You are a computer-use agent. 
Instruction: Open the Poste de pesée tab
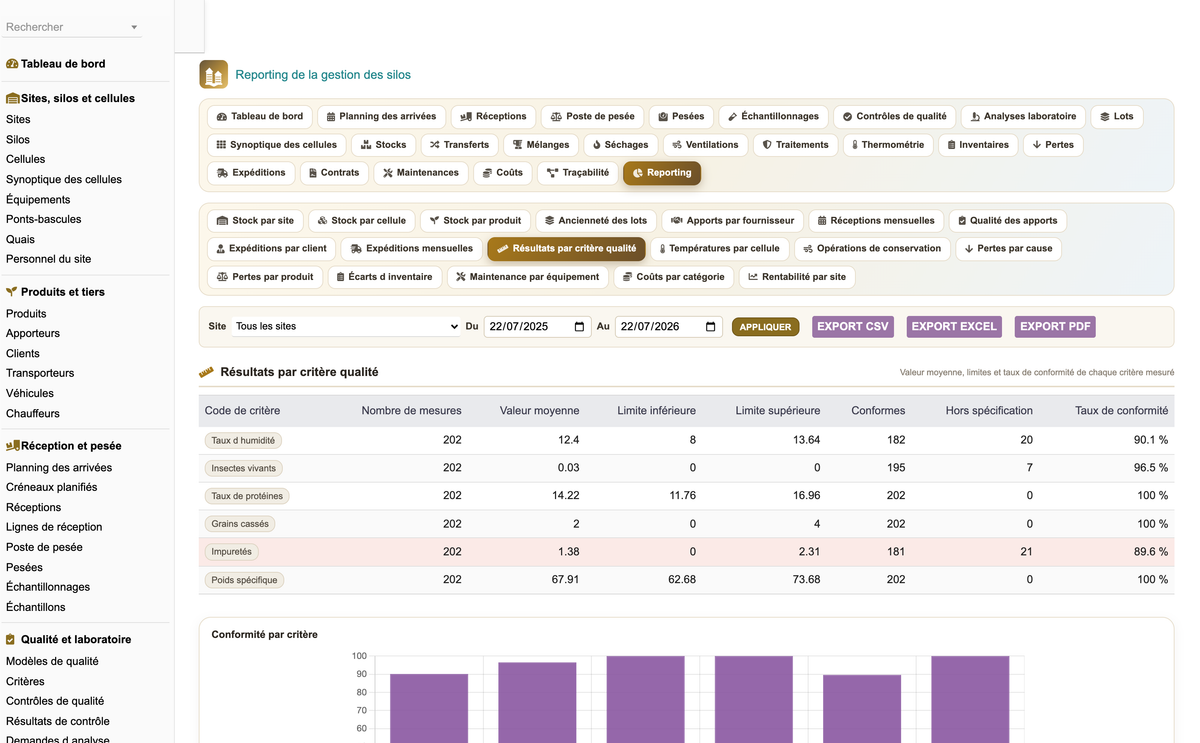point(592,117)
